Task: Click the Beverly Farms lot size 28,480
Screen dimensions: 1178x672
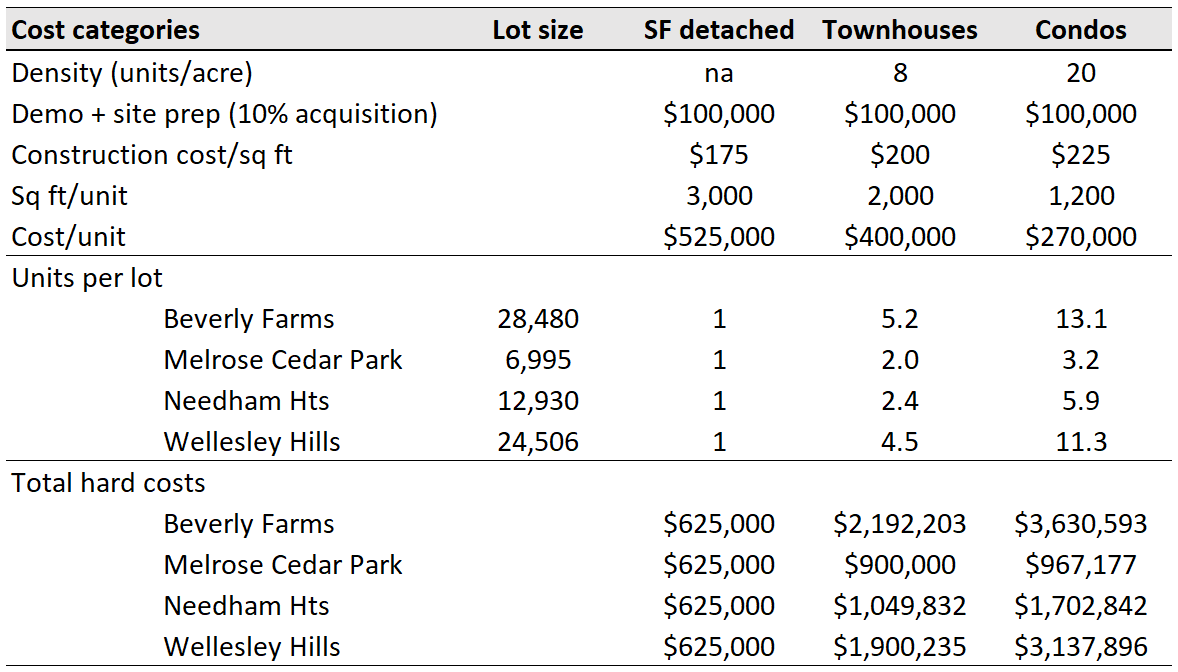Action: pos(538,319)
